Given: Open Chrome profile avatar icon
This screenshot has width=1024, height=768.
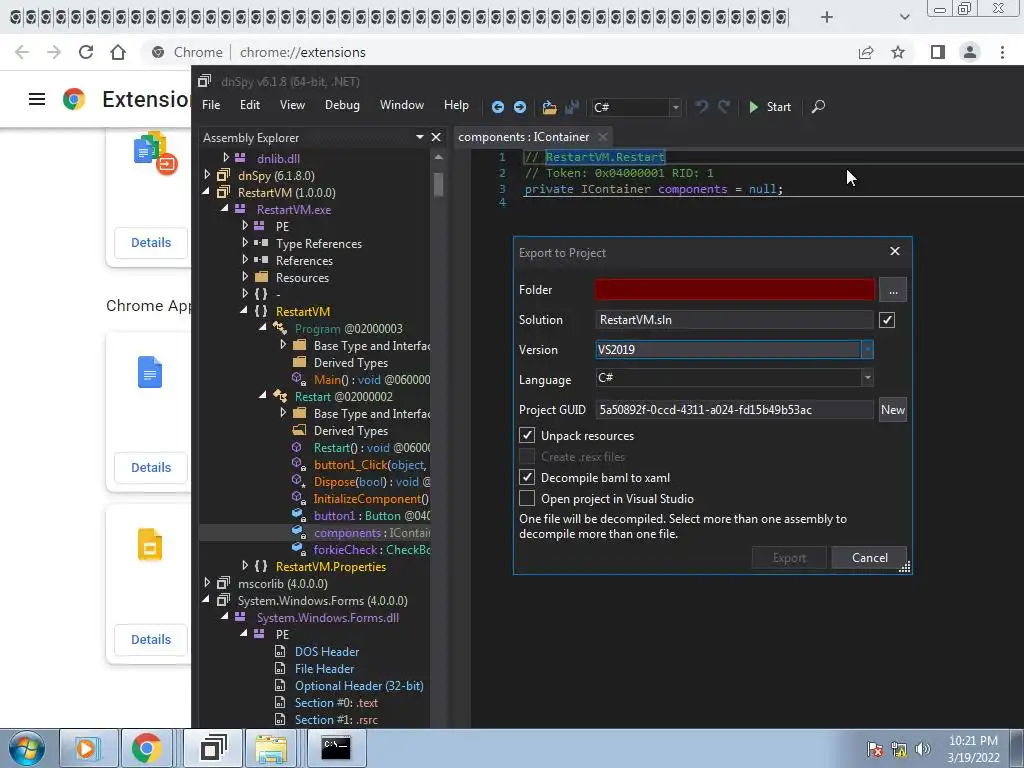Looking at the screenshot, I should [970, 52].
